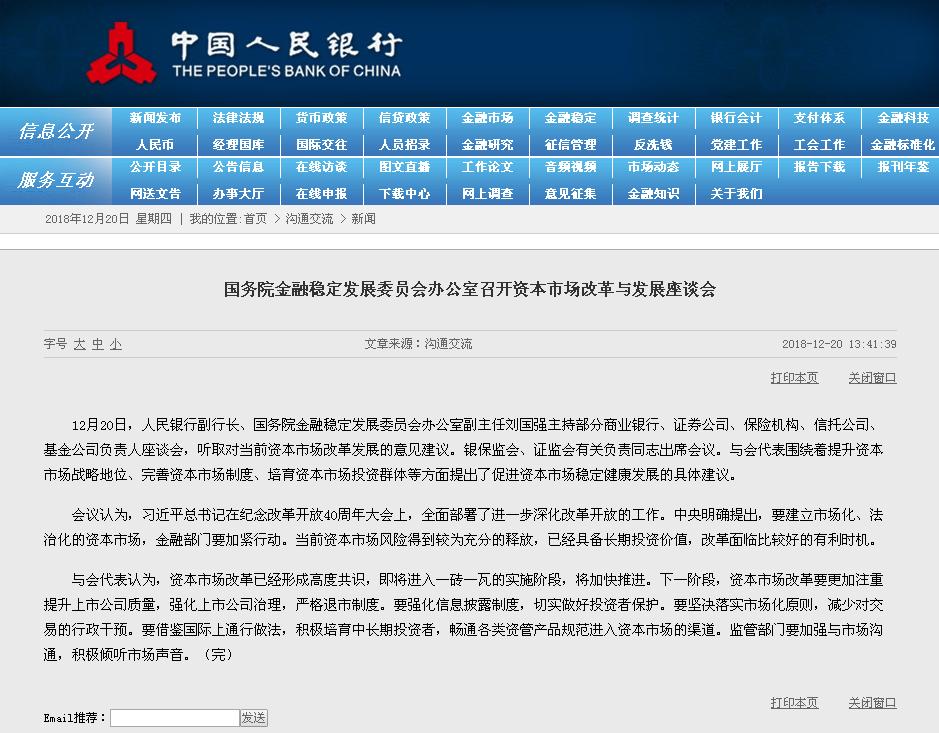Select 公告信息 in service navigation
939x733 pixels.
(x=238, y=167)
